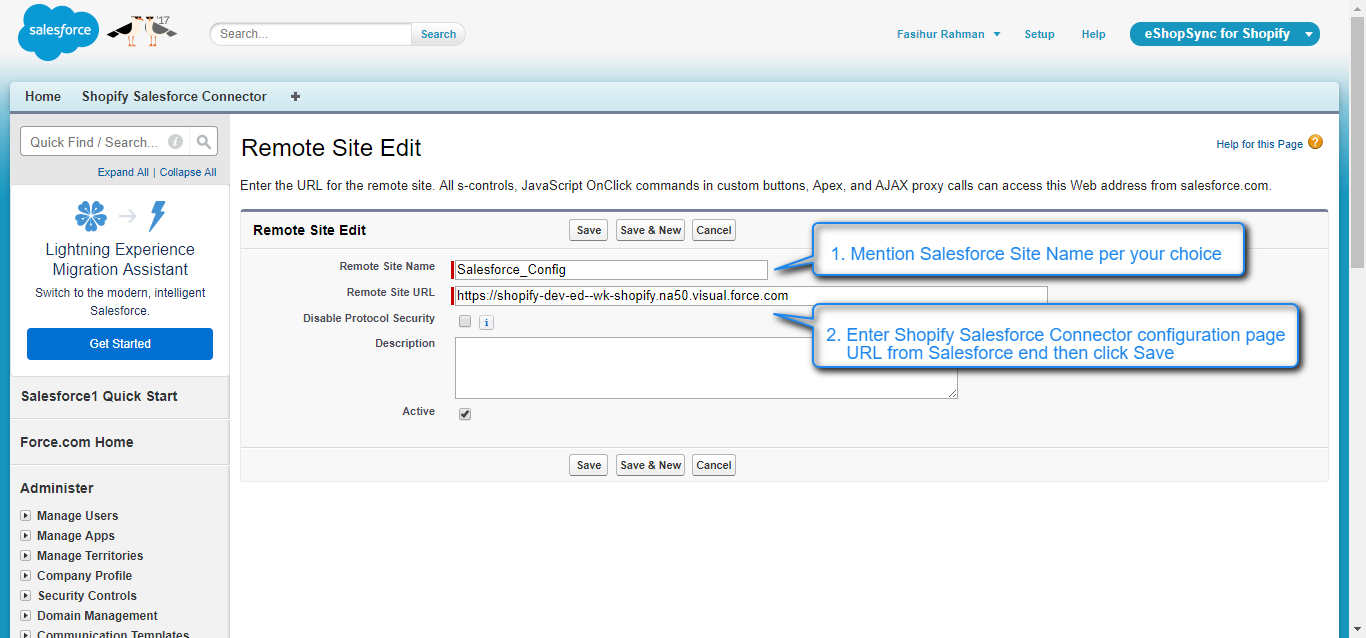Click Expand All in sidebar
Image resolution: width=1366 pixels, height=638 pixels.
click(x=123, y=172)
